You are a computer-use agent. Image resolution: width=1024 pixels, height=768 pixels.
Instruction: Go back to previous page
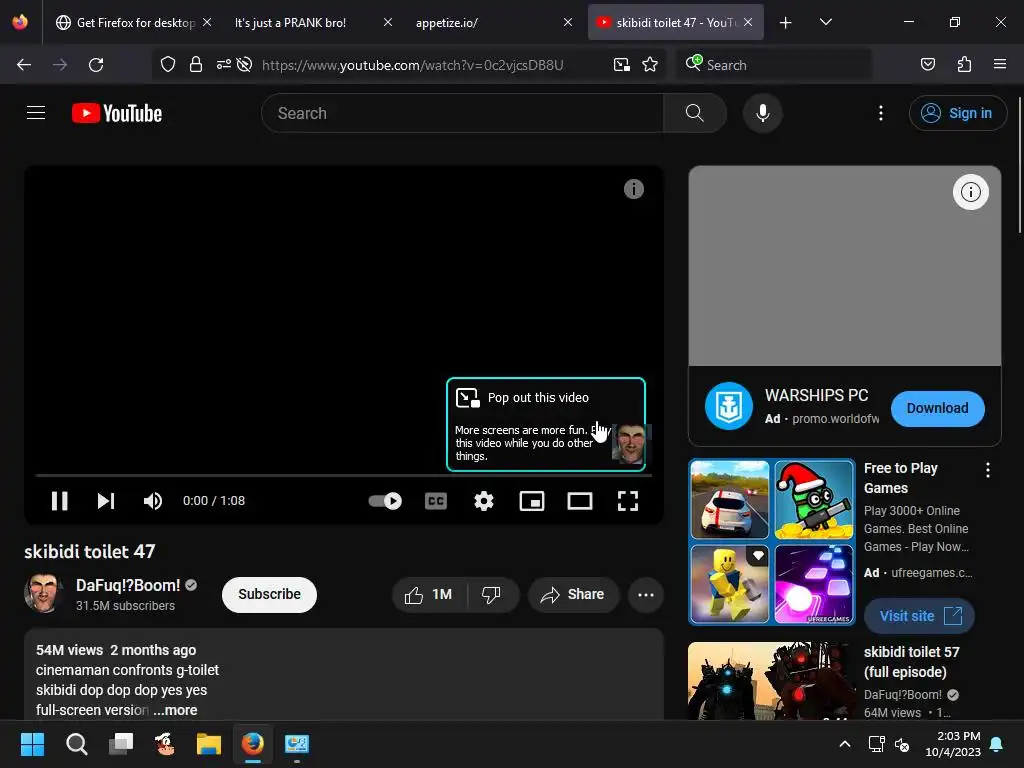coord(24,65)
